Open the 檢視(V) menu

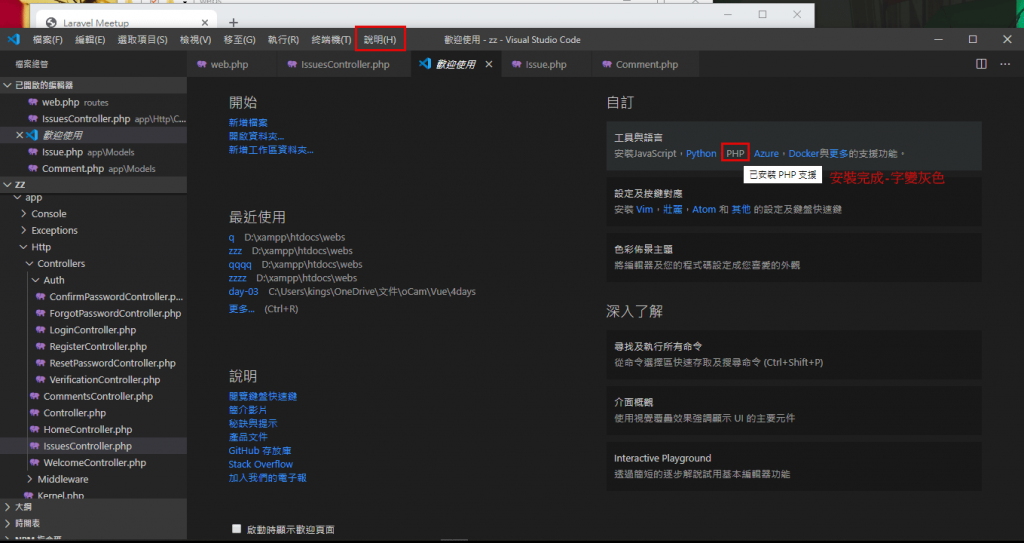click(195, 39)
